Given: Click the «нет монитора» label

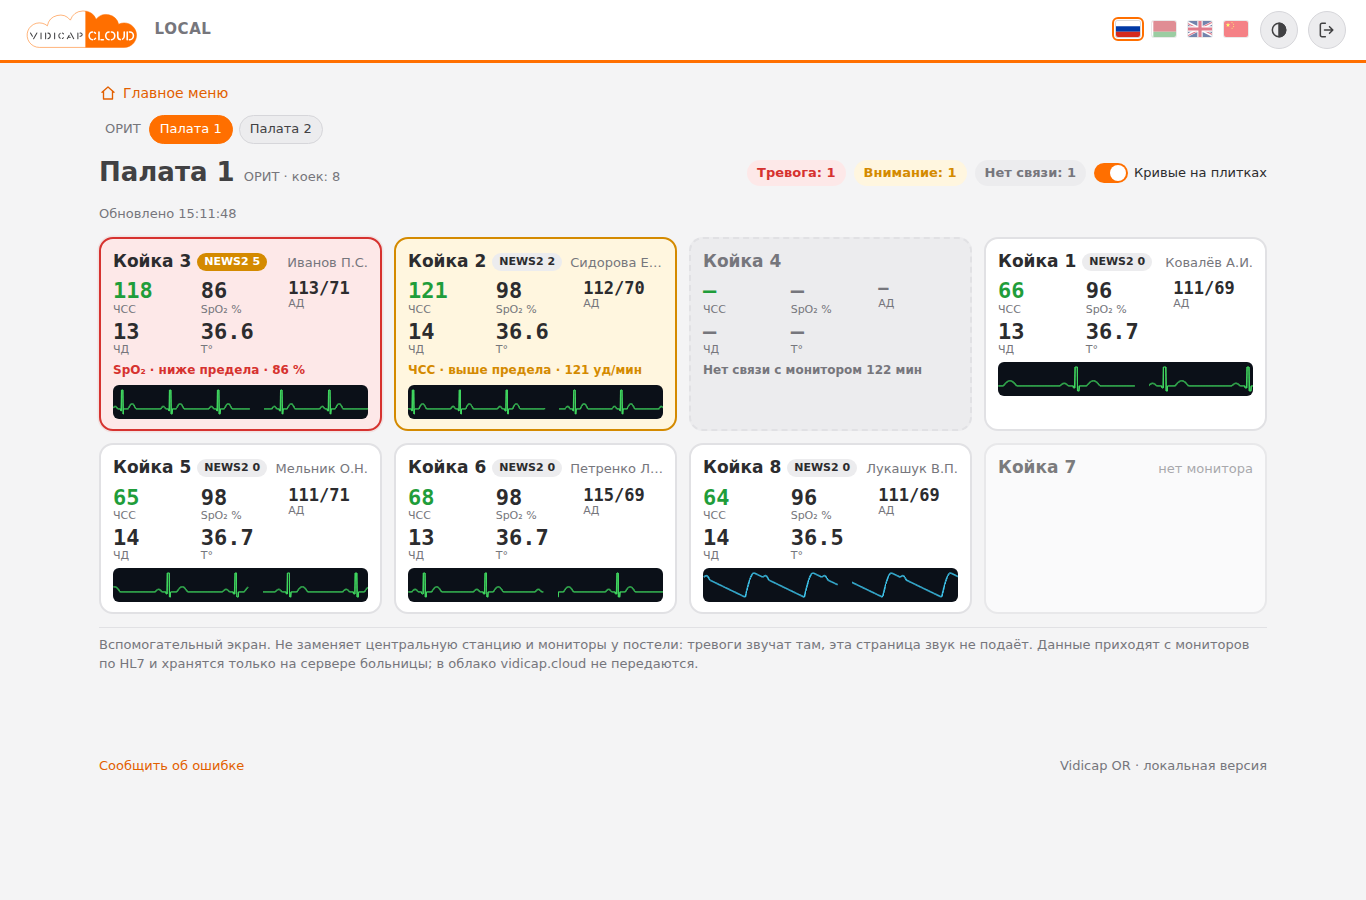Looking at the screenshot, I should pos(1205,469).
